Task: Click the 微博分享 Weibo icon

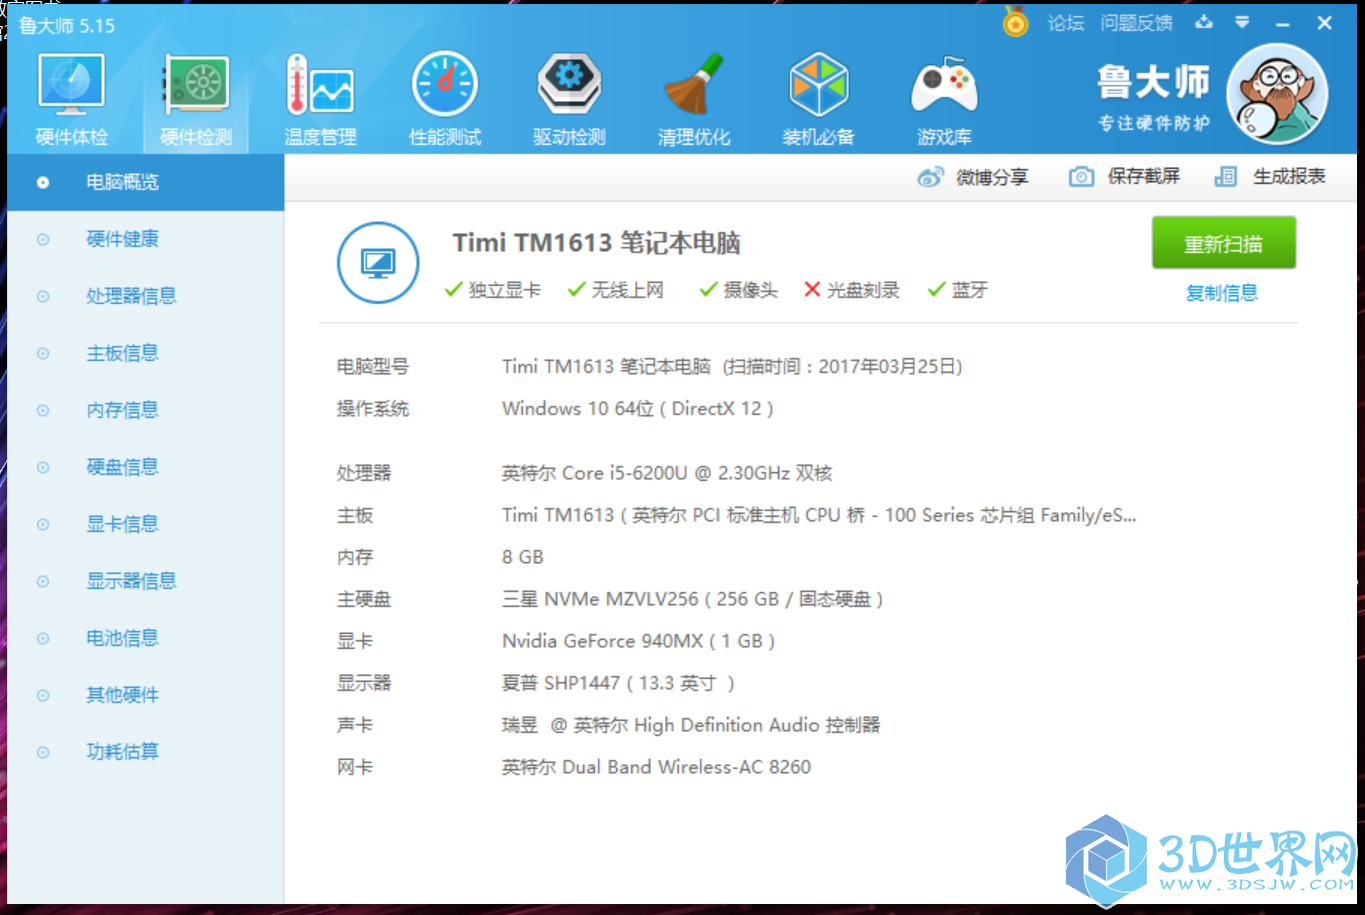Action: click(x=930, y=177)
